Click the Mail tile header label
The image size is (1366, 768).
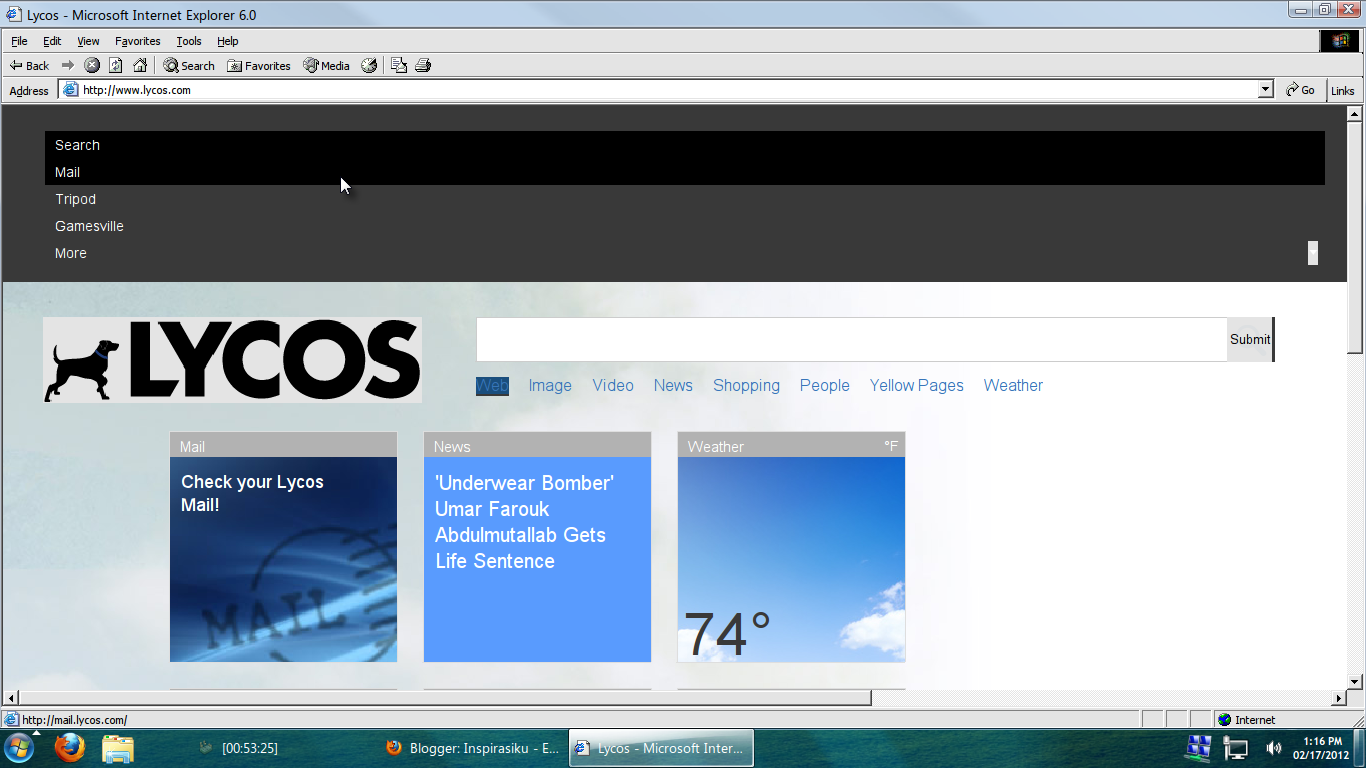tap(192, 447)
